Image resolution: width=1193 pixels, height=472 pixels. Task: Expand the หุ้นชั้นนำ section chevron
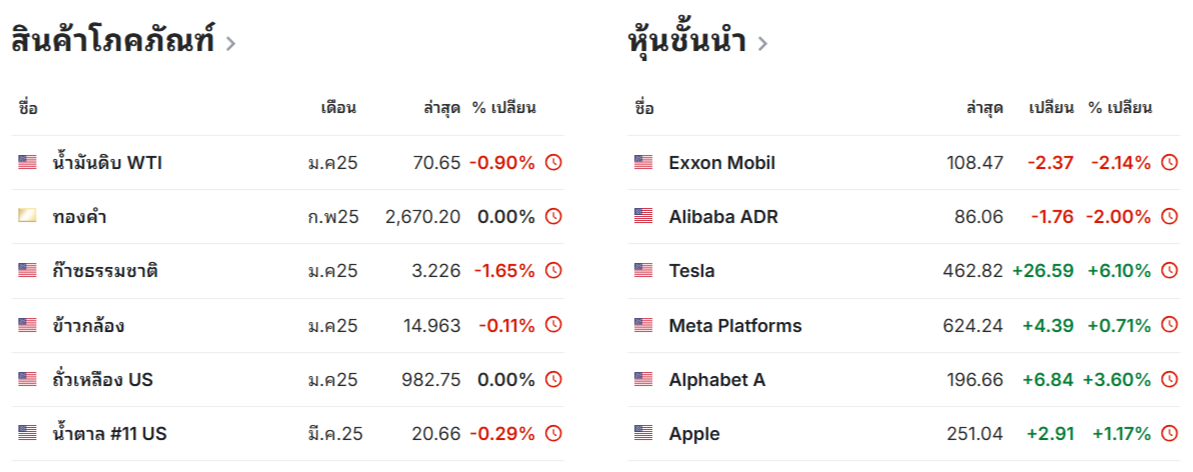(762, 43)
